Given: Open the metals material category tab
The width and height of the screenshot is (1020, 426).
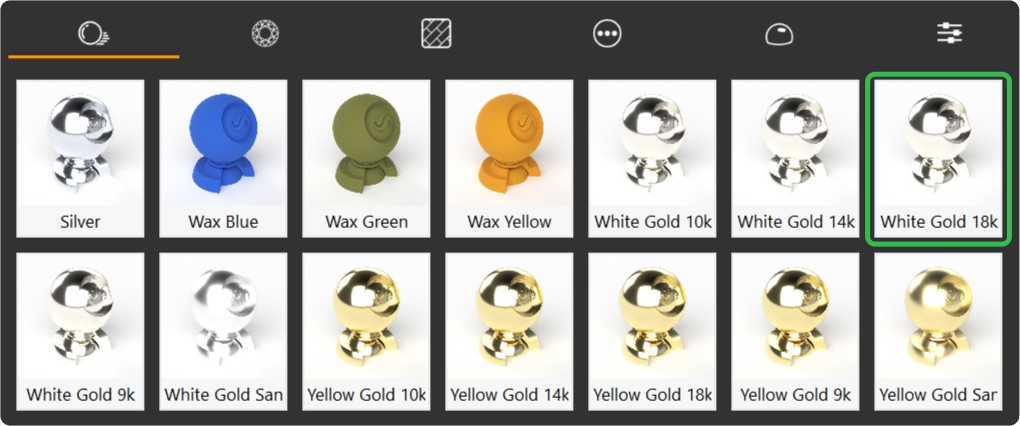Looking at the screenshot, I should (93, 33).
